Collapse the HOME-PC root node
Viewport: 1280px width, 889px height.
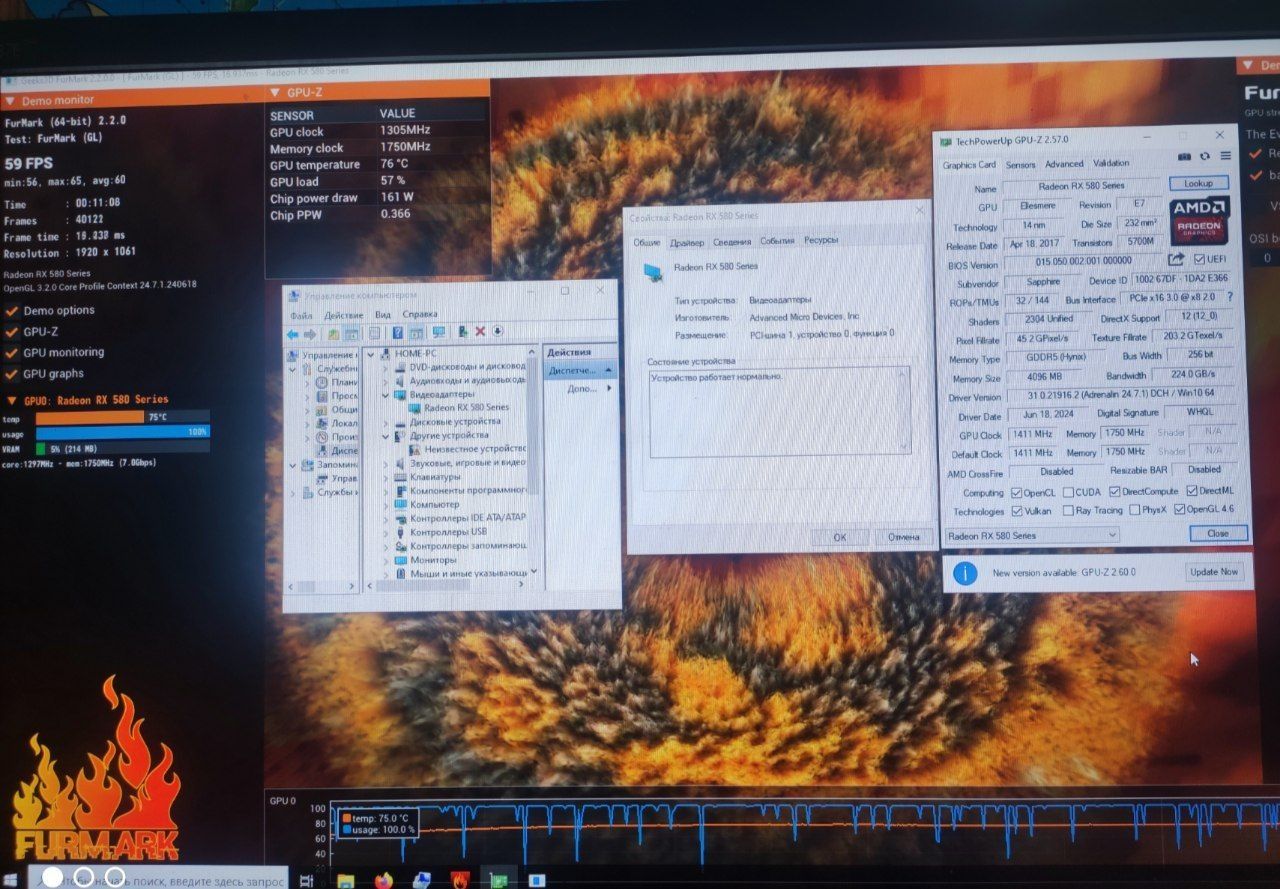pos(371,354)
